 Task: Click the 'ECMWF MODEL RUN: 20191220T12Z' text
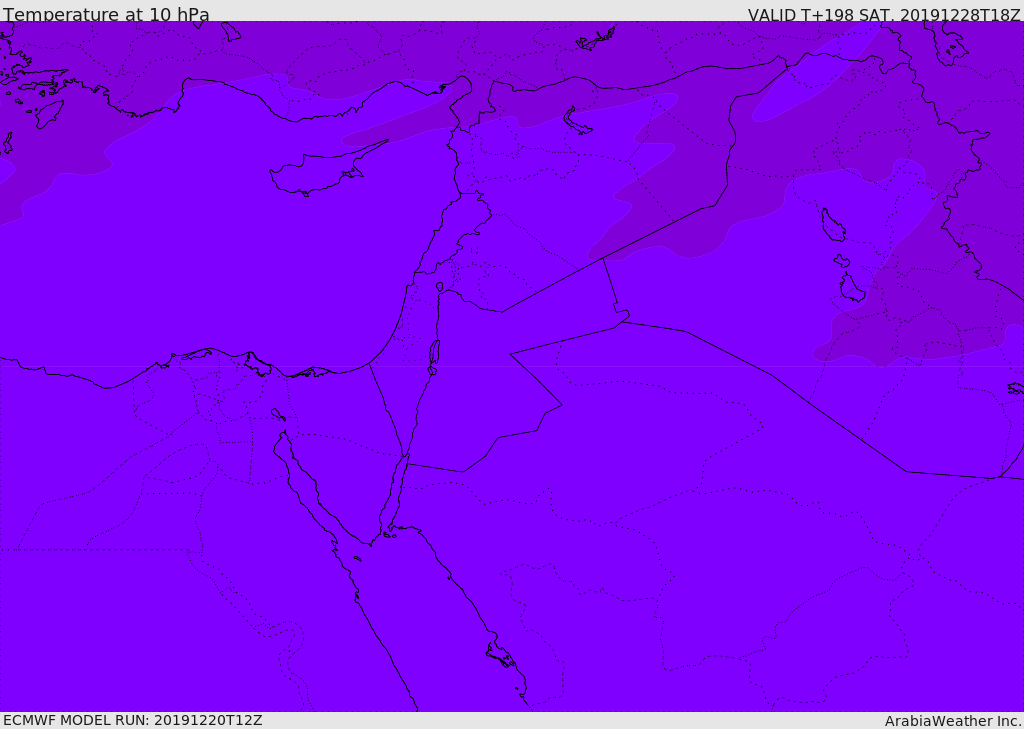[133, 720]
